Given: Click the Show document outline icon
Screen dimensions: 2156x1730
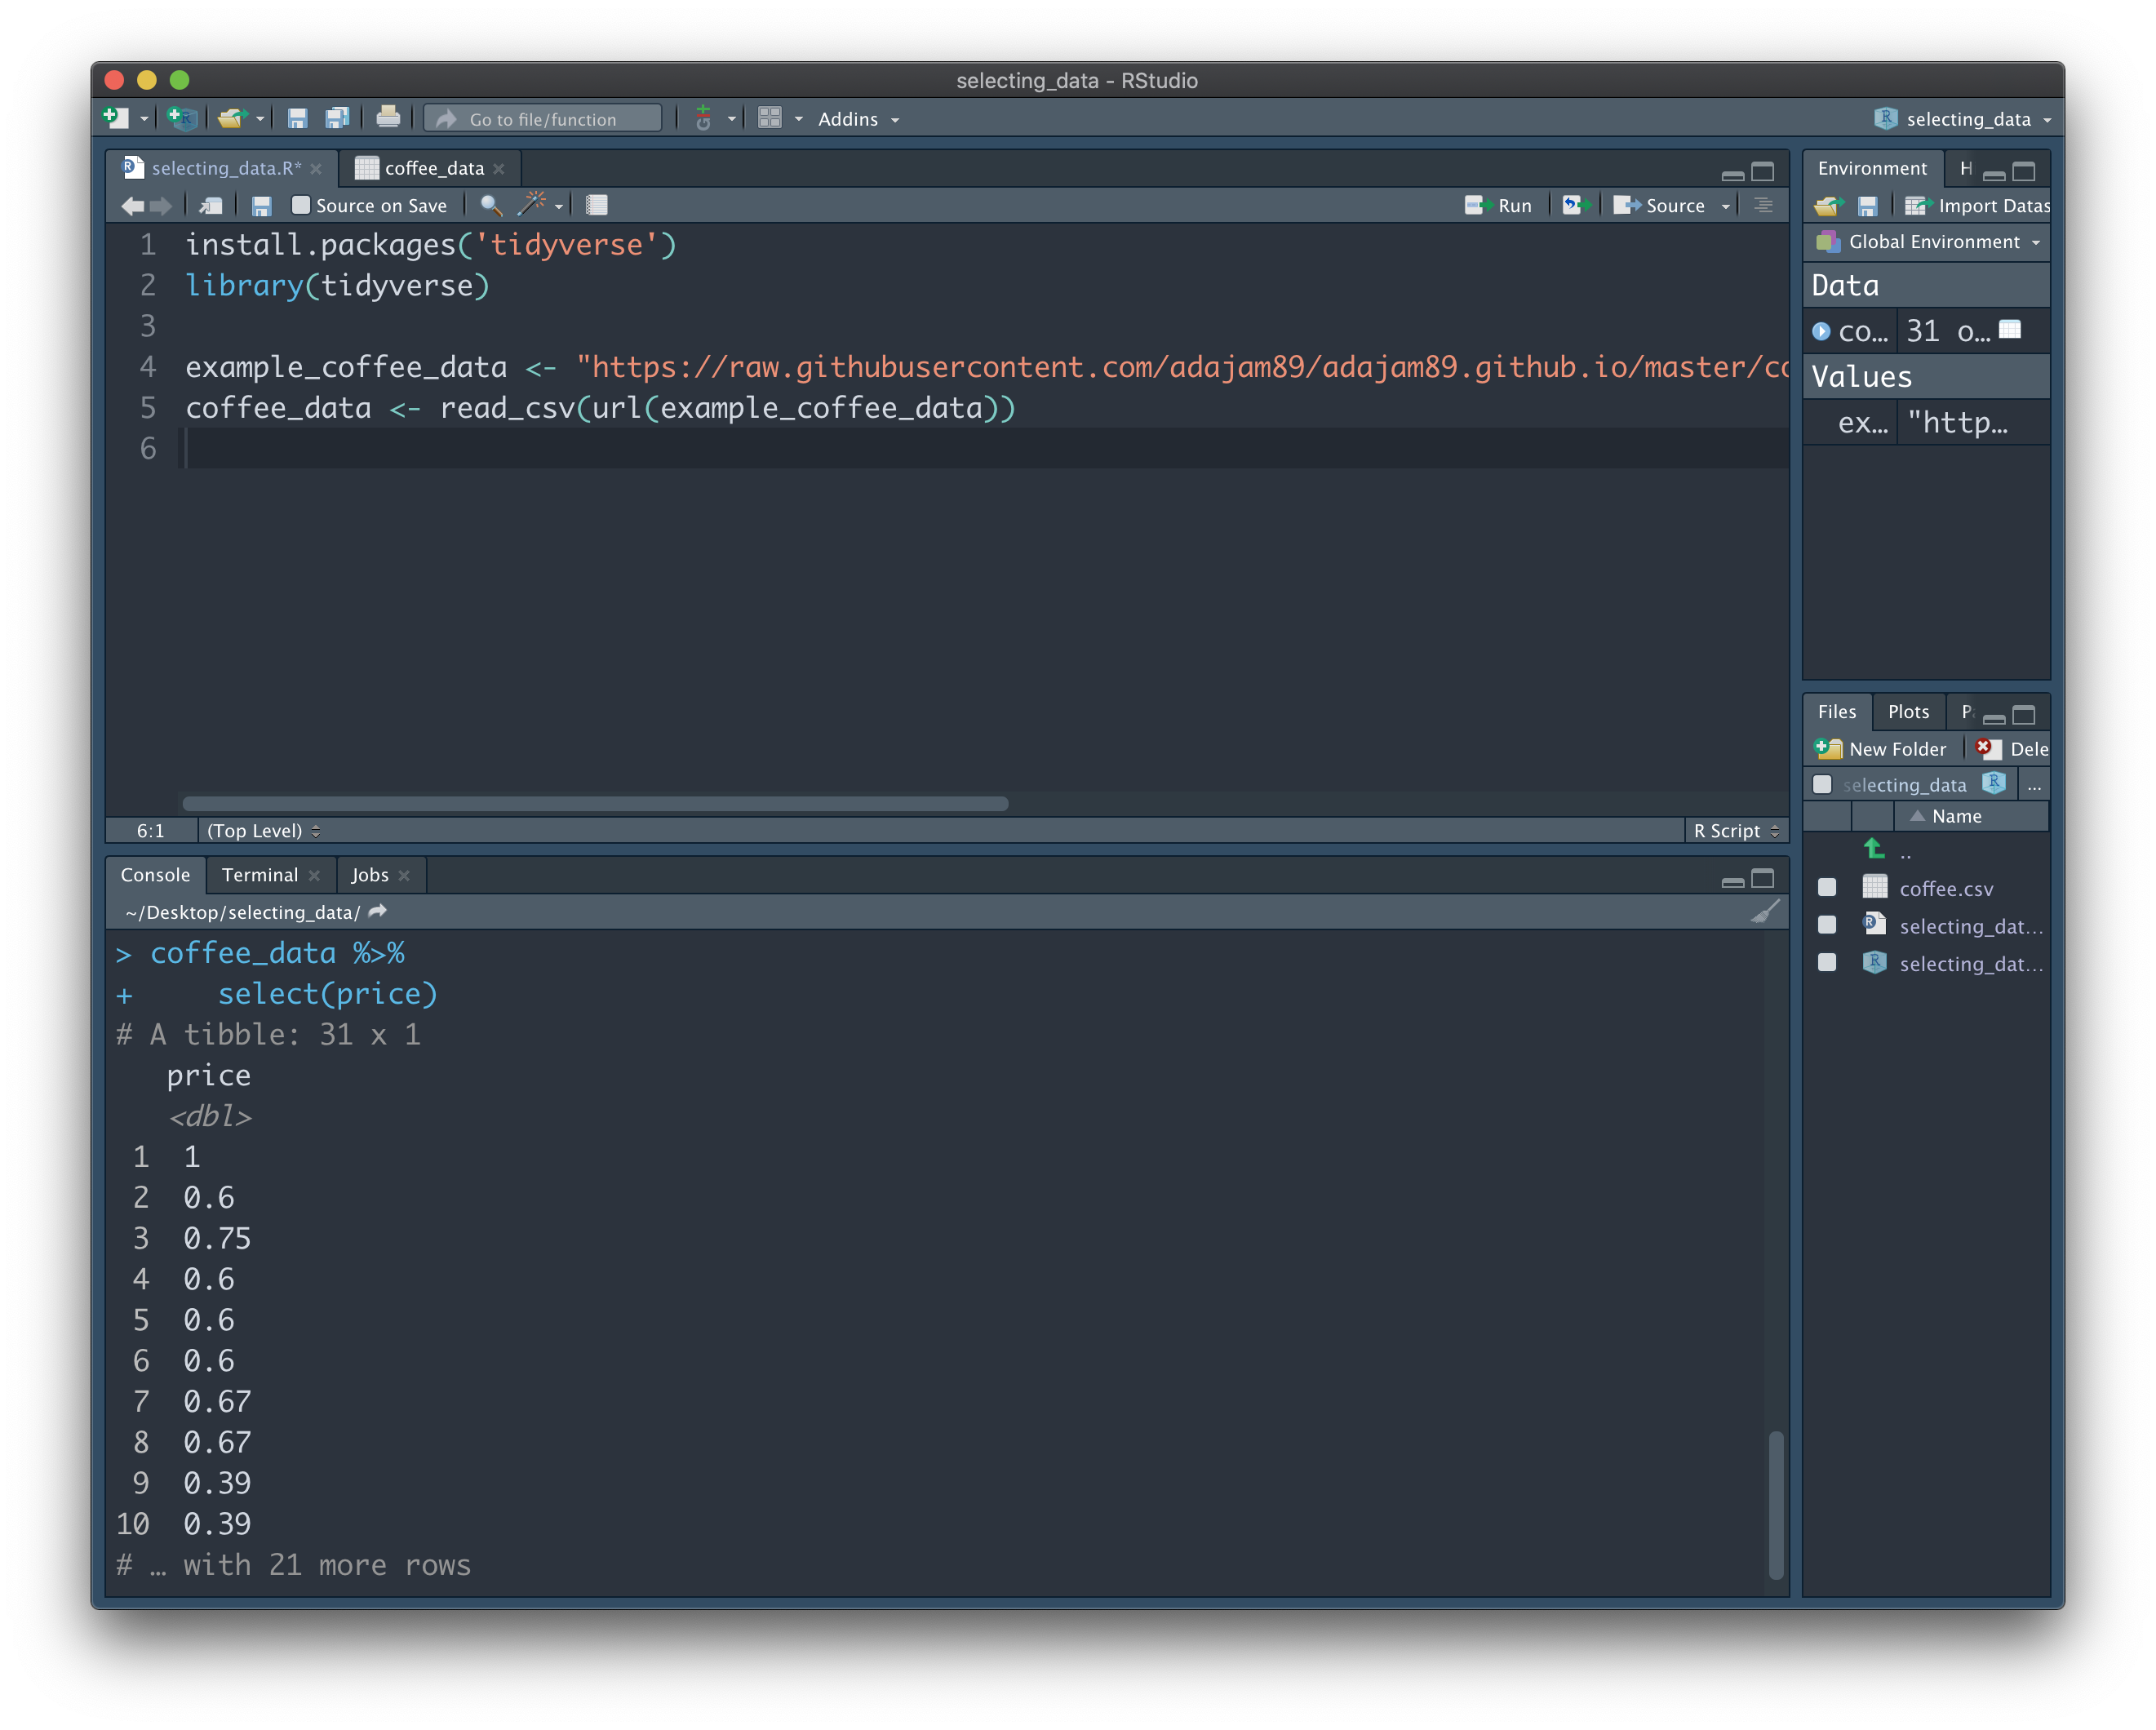Looking at the screenshot, I should pos(1763,205).
